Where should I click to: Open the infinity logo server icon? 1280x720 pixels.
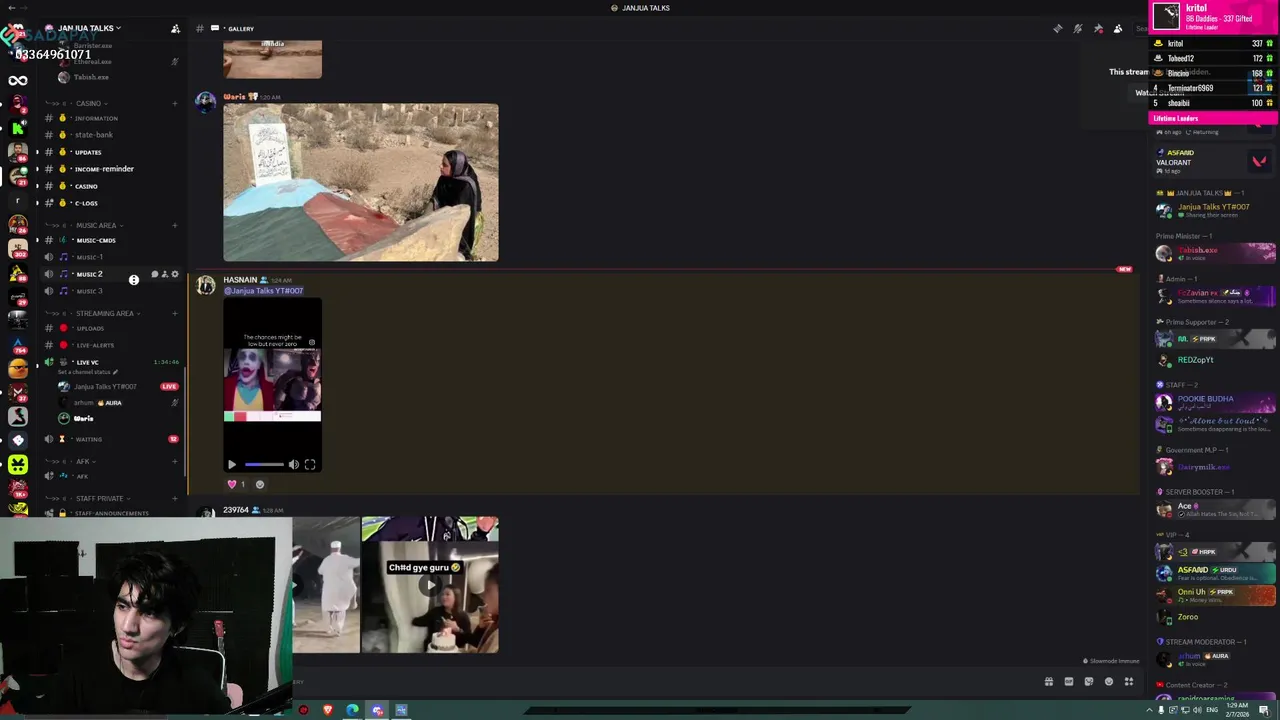pos(18,81)
